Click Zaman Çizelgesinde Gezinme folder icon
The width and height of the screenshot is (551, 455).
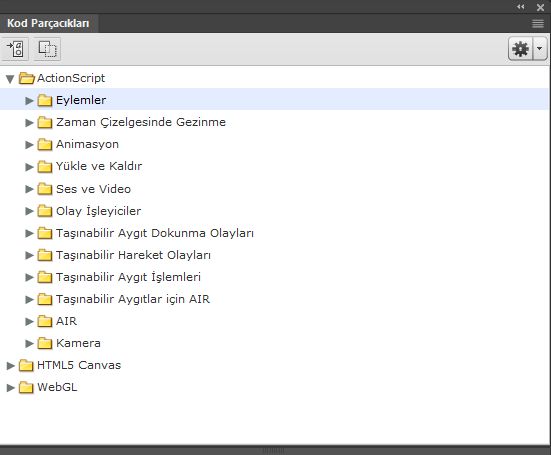[45, 122]
